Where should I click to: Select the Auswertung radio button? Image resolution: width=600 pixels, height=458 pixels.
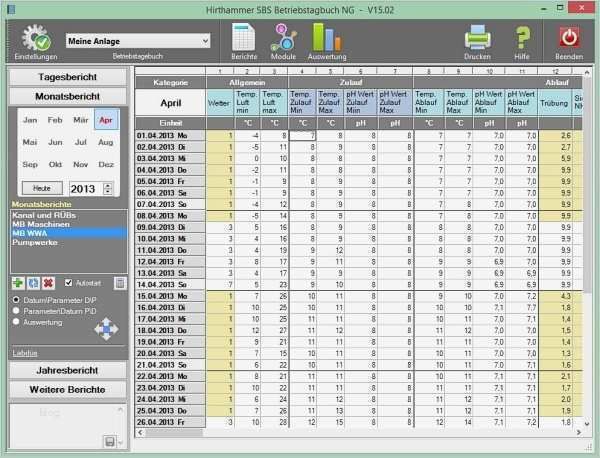tap(16, 322)
